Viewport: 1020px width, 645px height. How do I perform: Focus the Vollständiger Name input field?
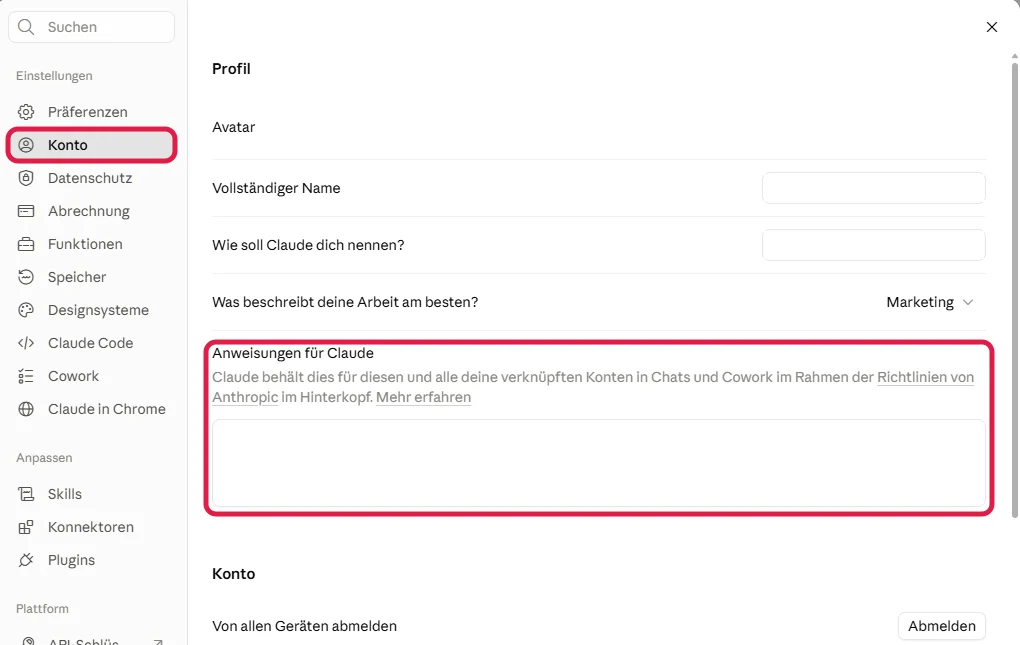(874, 188)
